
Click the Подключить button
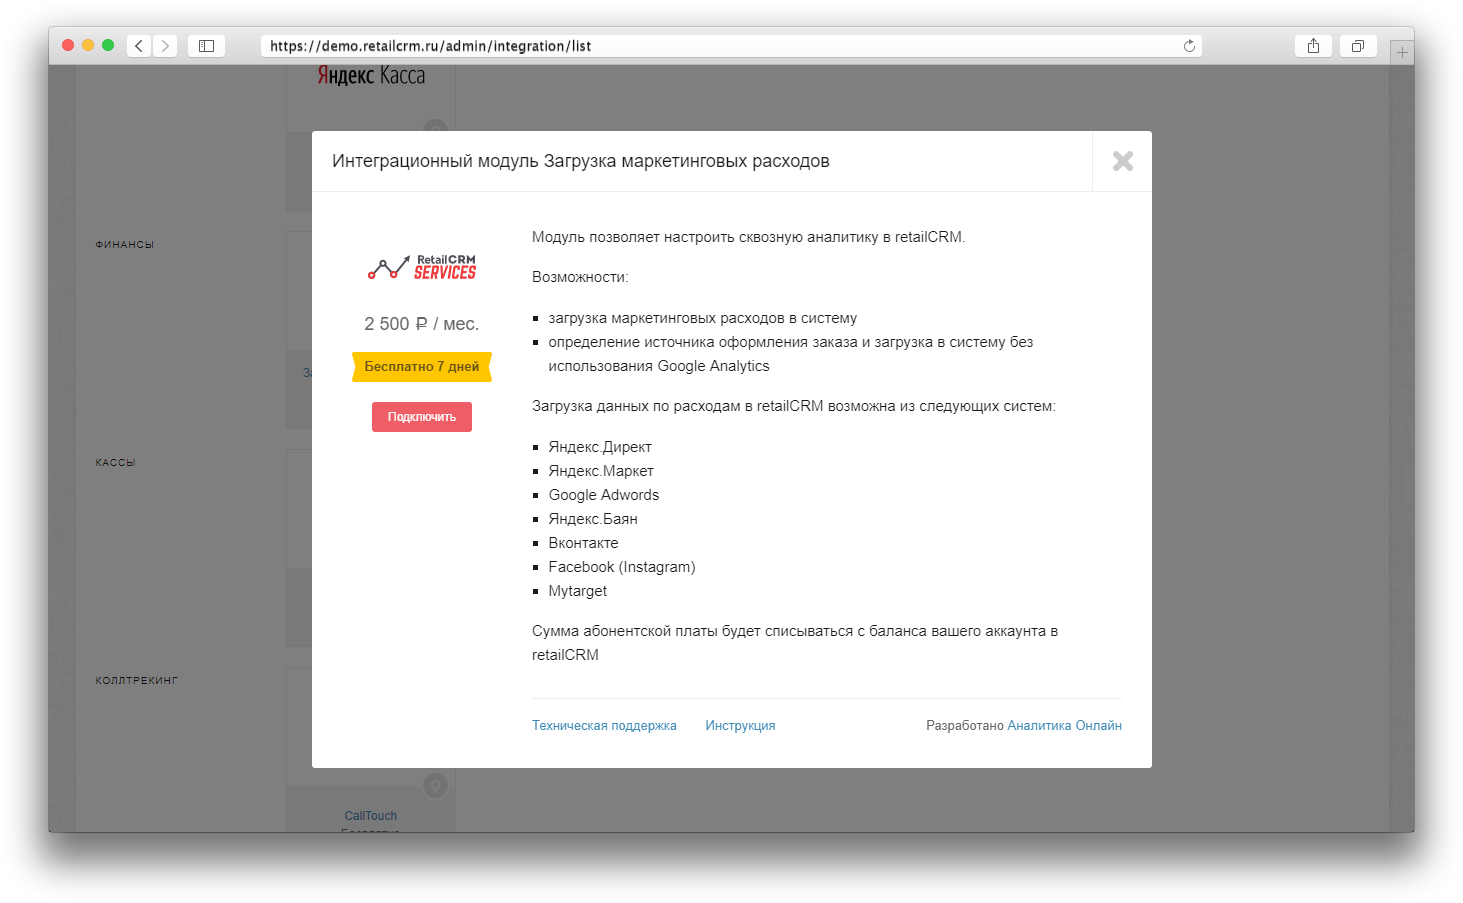coord(421,417)
